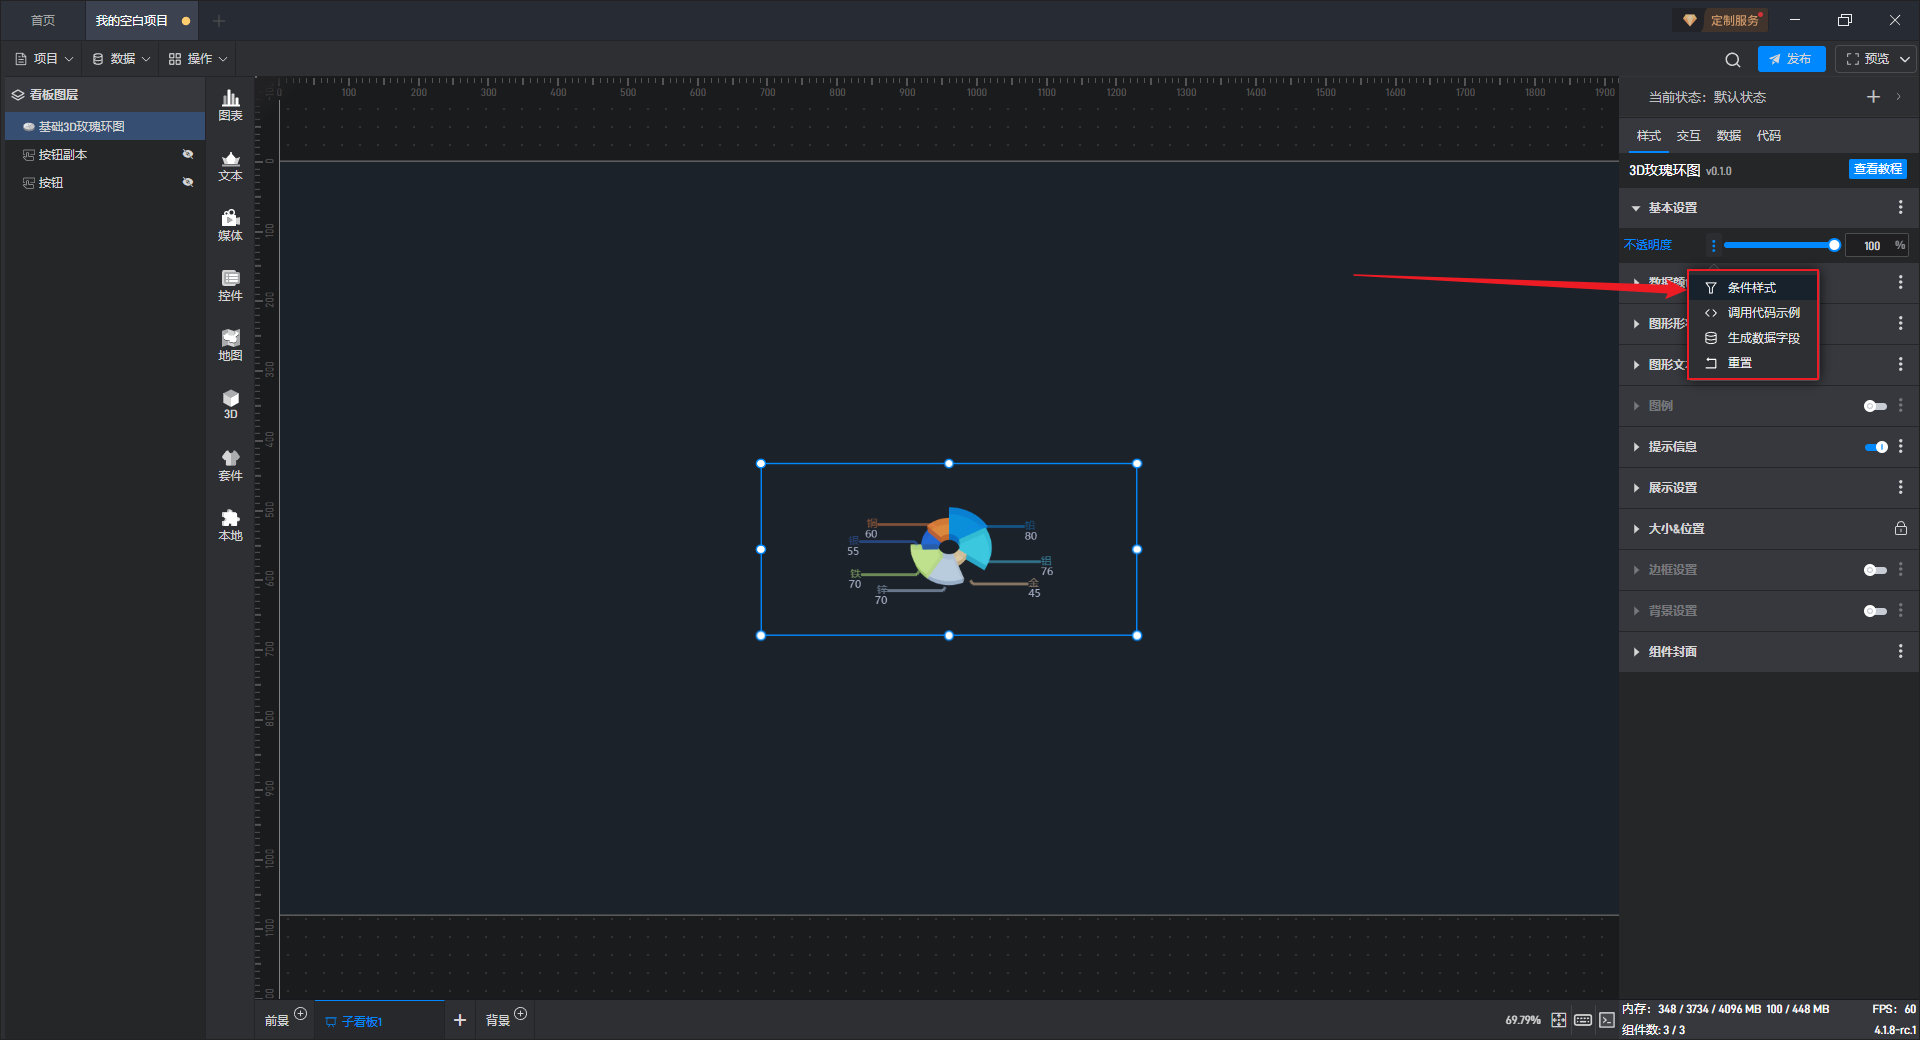Switch to the 交互 tab

tap(1688, 136)
